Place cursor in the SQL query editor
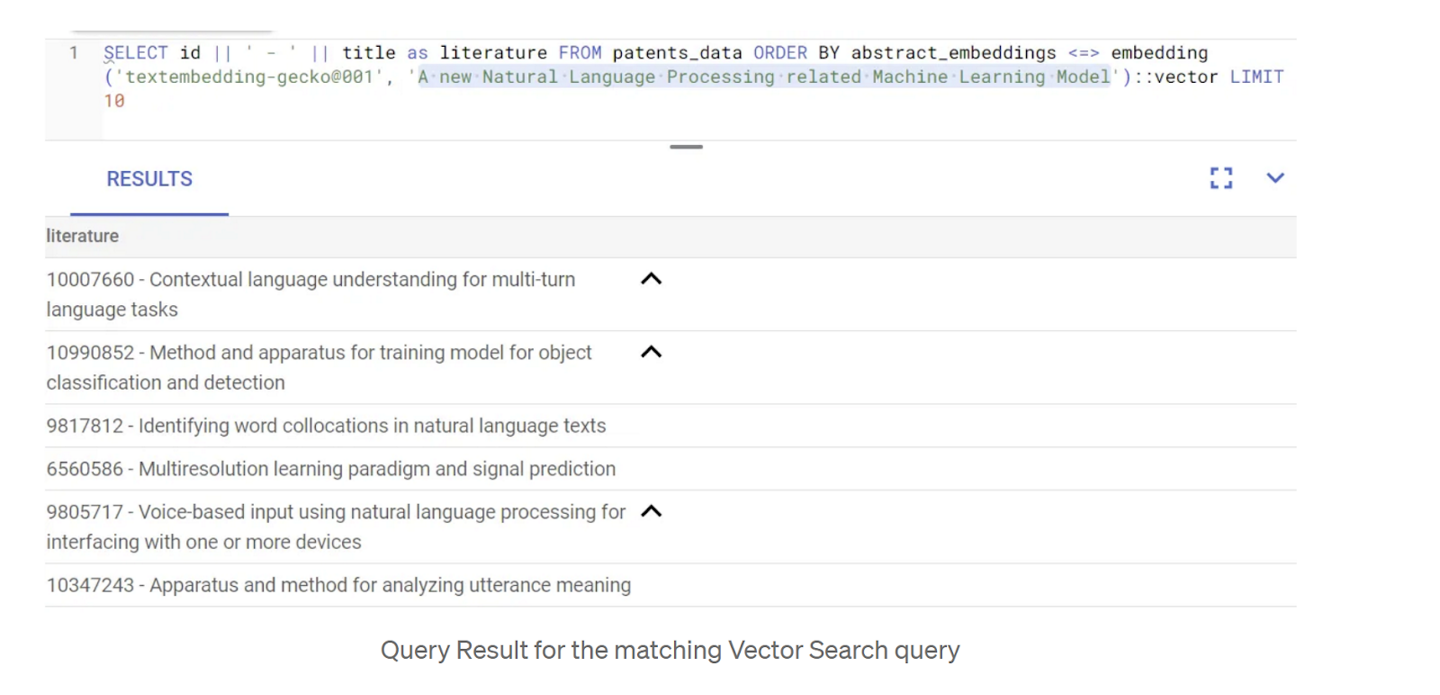Screen dimensions: 1440x695 (x=600, y=76)
